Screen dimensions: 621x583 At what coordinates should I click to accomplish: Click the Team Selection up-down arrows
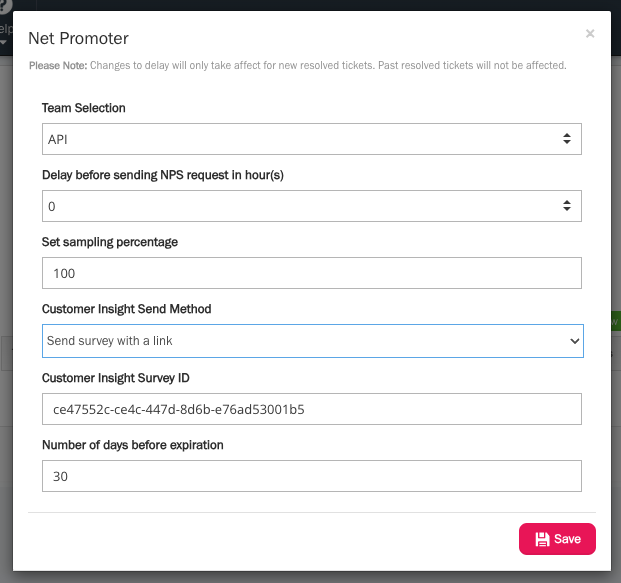coord(567,139)
